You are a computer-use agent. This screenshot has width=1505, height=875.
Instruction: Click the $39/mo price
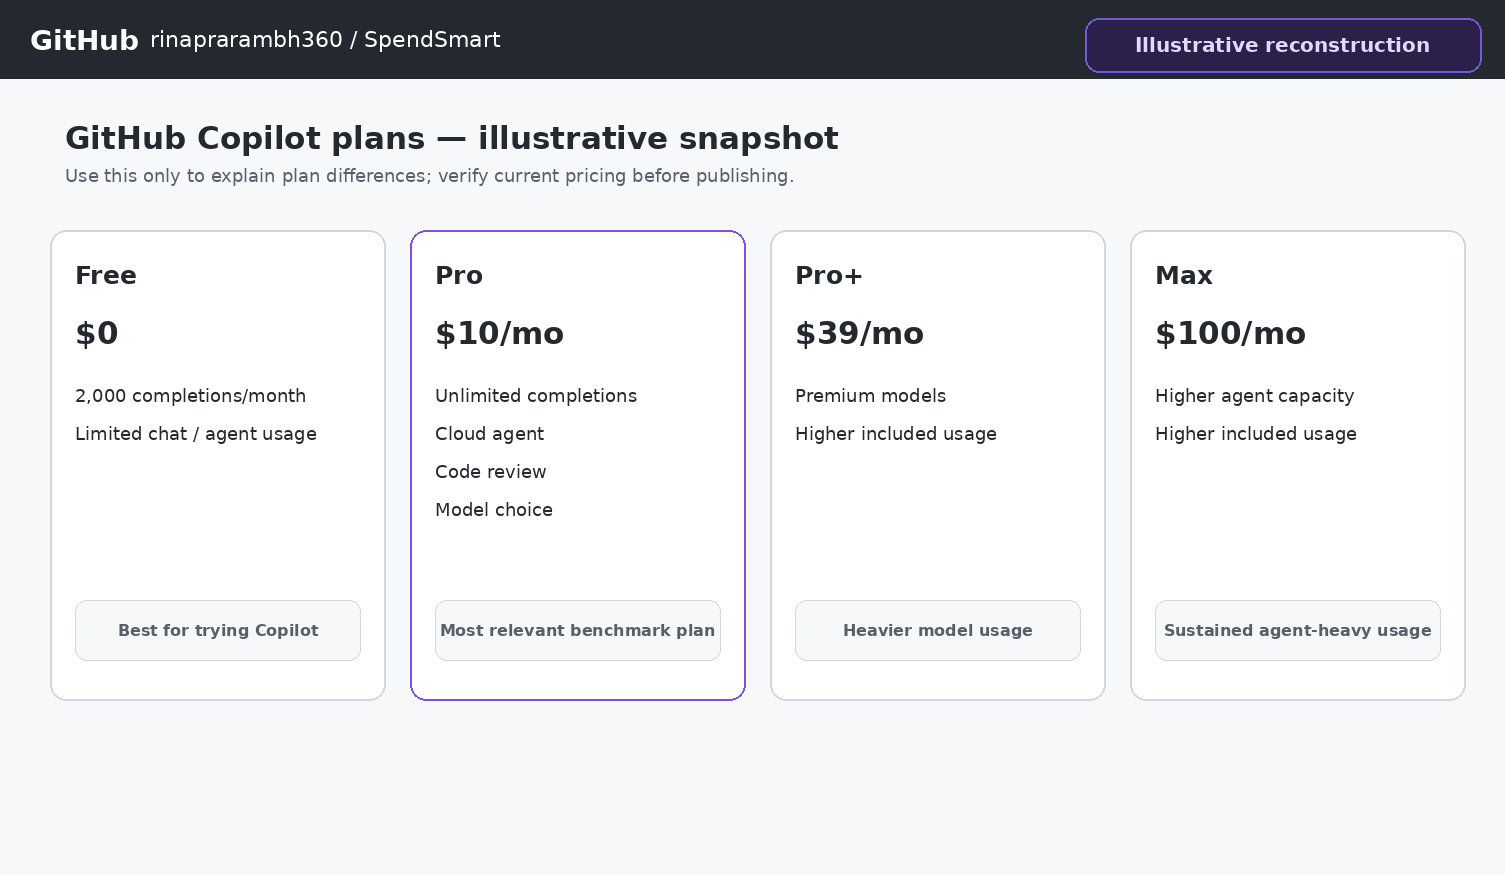point(859,333)
